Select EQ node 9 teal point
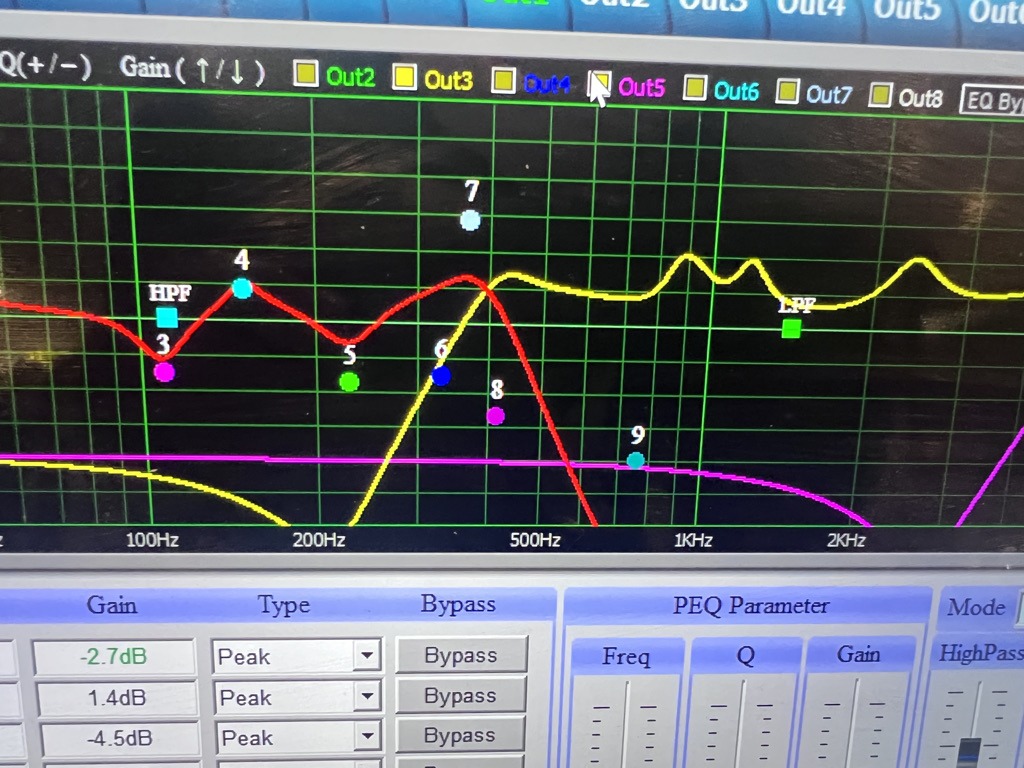1024x768 pixels. (x=635, y=460)
